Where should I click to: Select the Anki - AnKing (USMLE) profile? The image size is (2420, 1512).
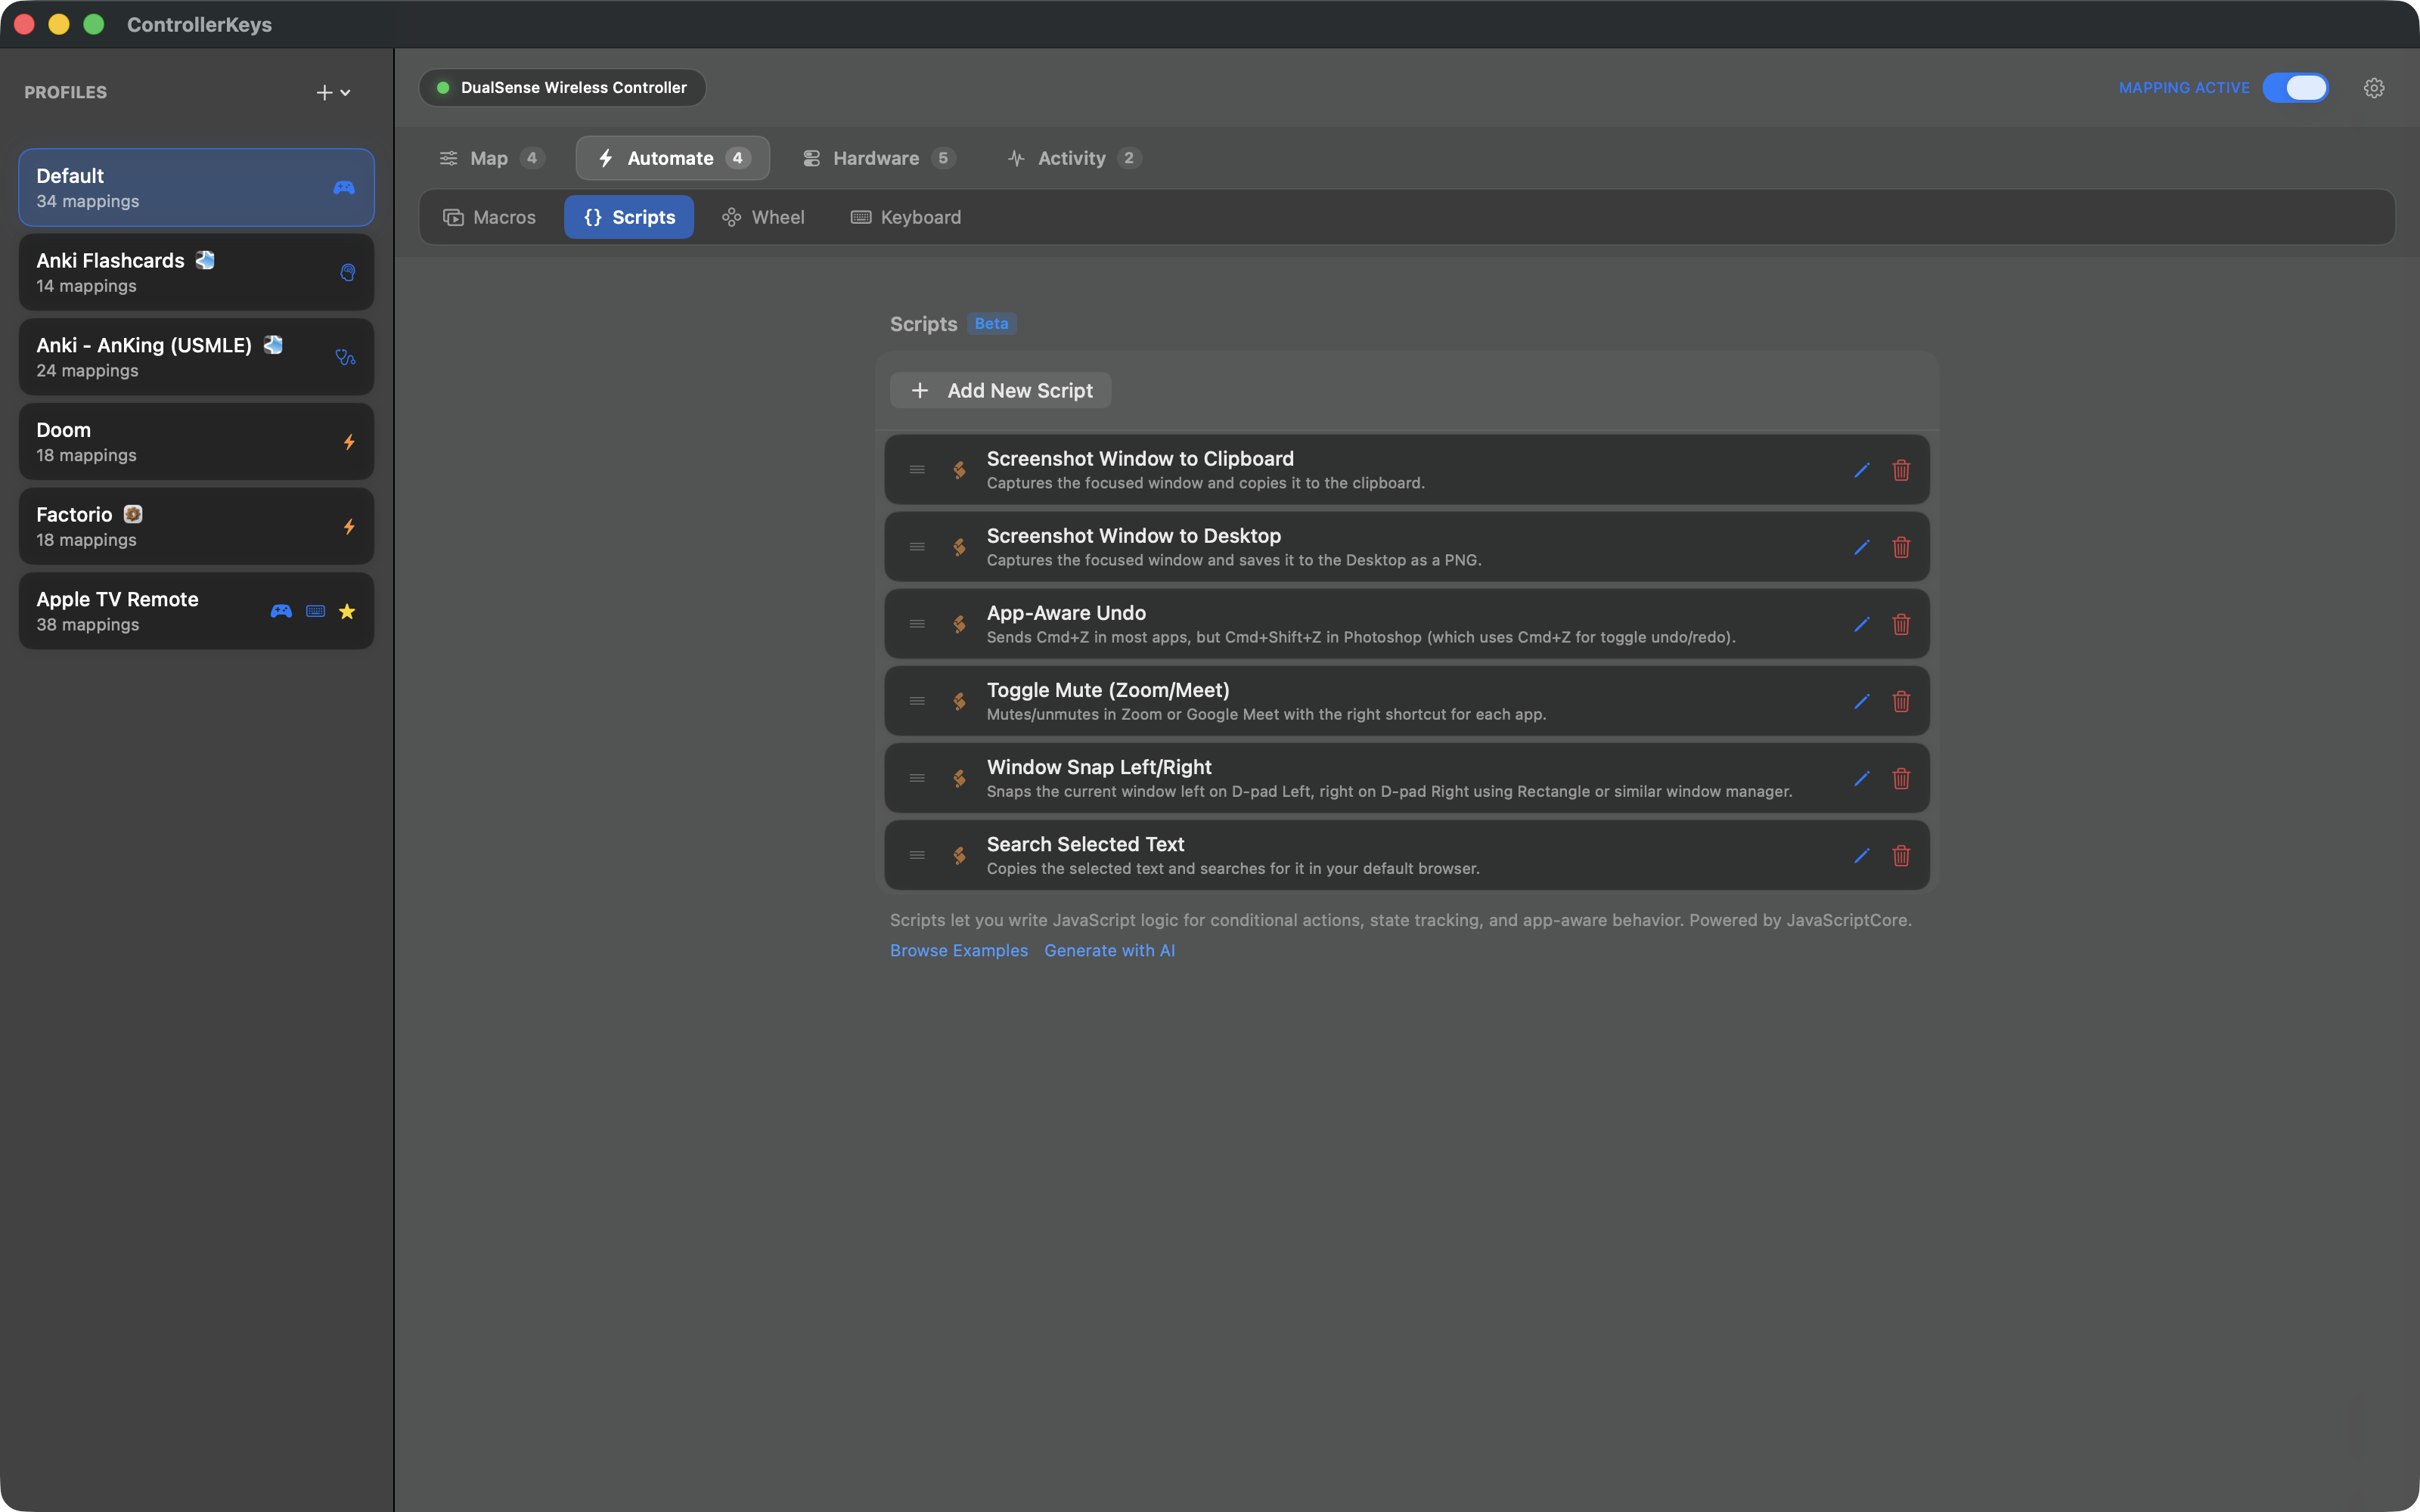196,357
